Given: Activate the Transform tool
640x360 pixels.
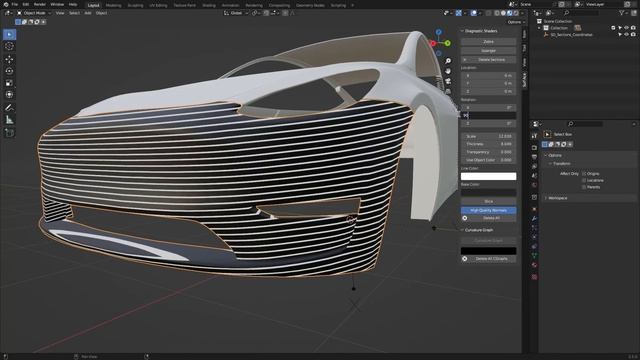Looking at the screenshot, I should coord(9,95).
